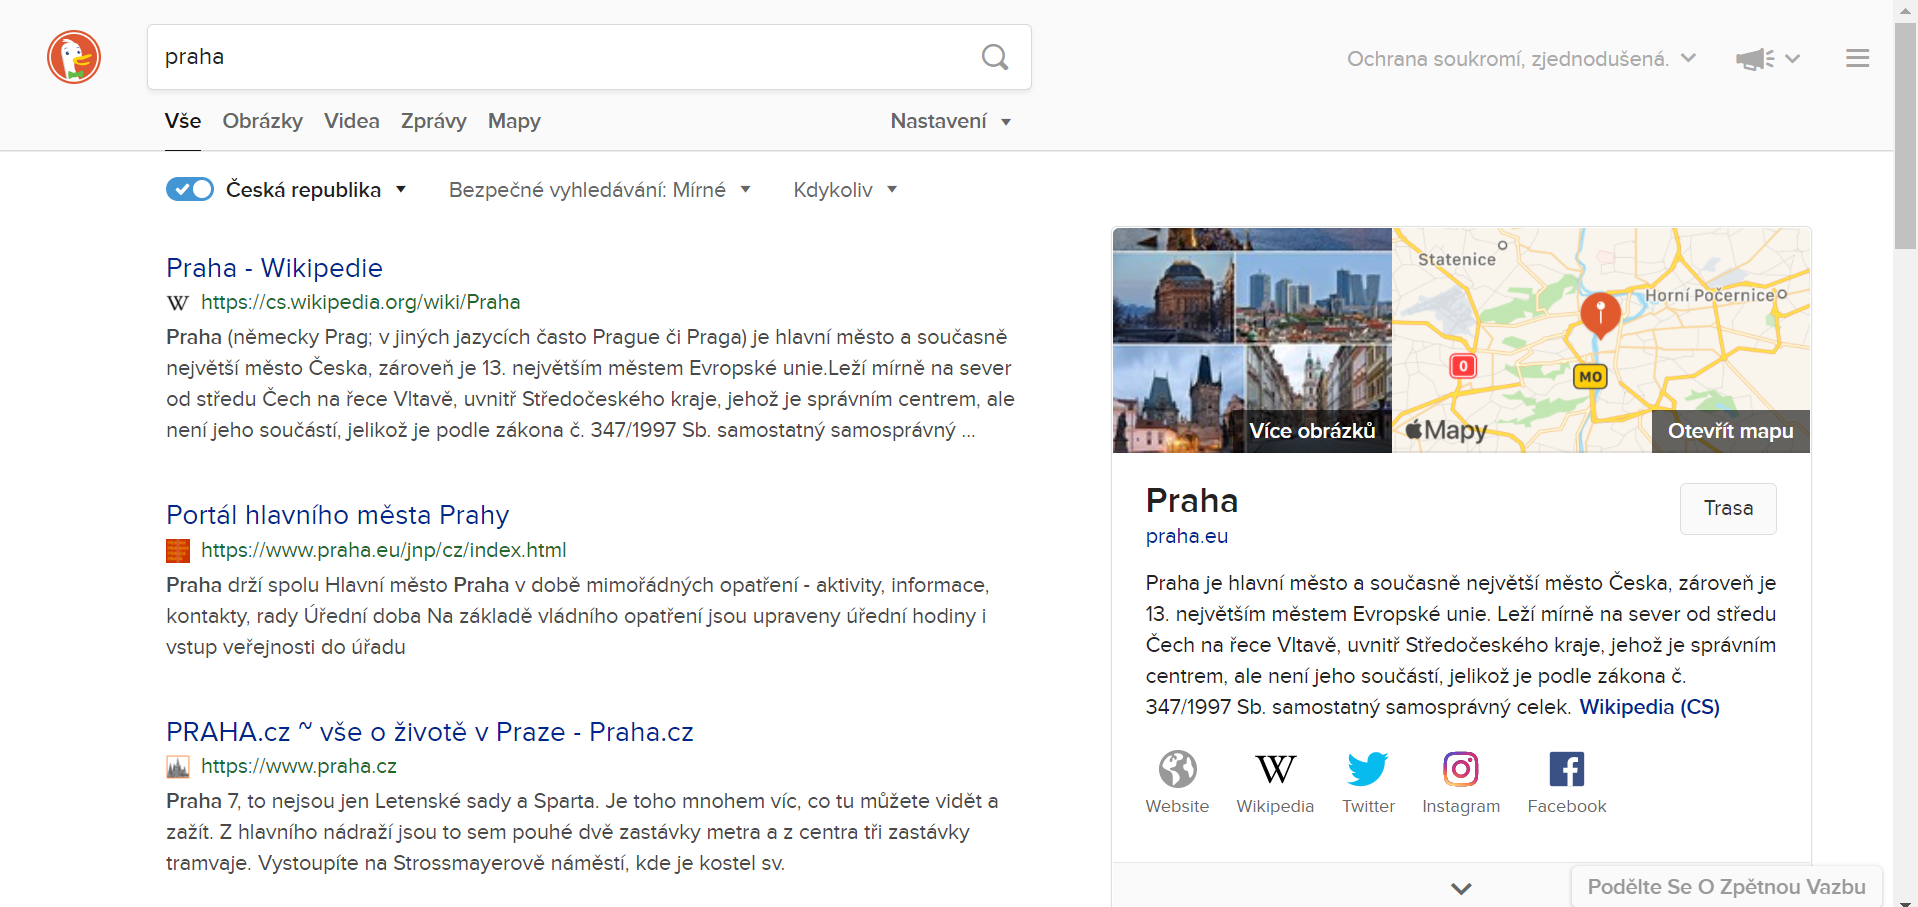Expand the info panel chevron
This screenshot has height=907, width=1918.
[x=1461, y=888]
